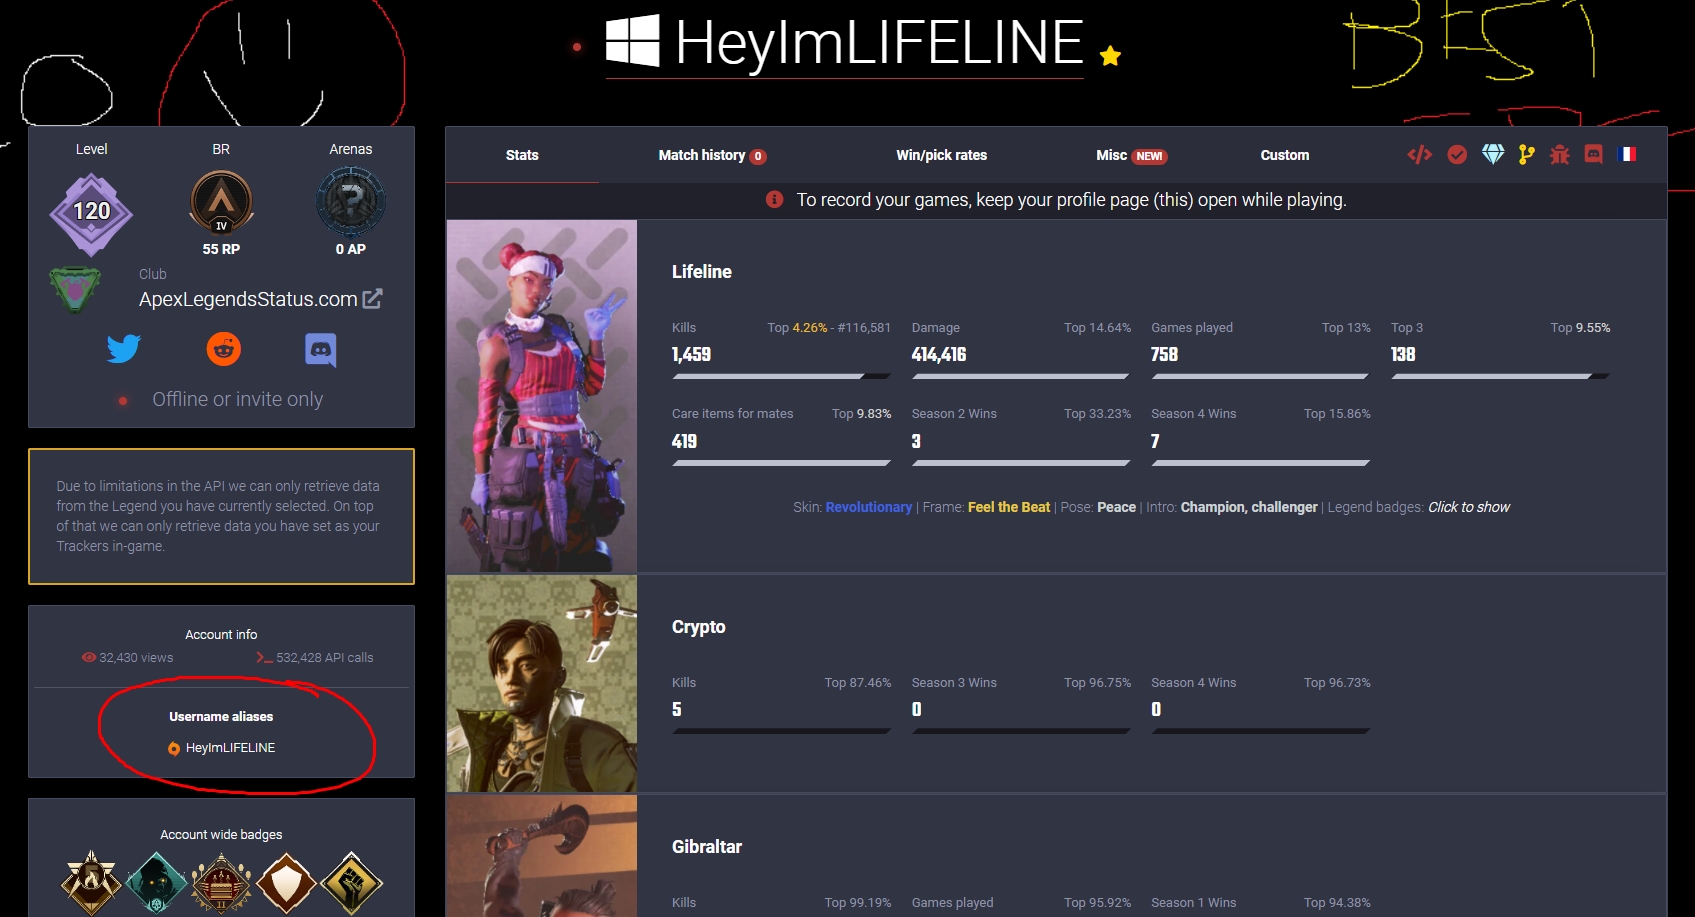Open the API code icon in the toolbar
1695x917 pixels.
point(1420,155)
